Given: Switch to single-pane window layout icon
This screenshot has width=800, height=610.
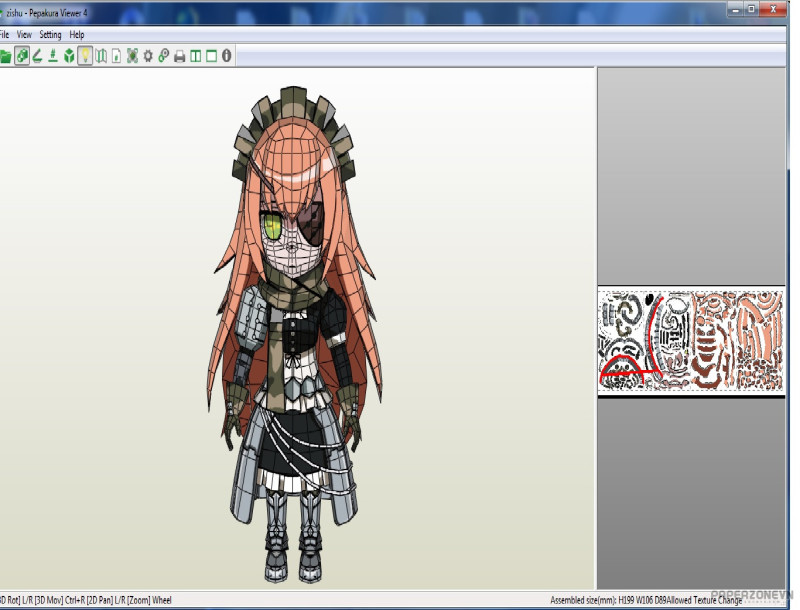Looking at the screenshot, I should [211, 56].
